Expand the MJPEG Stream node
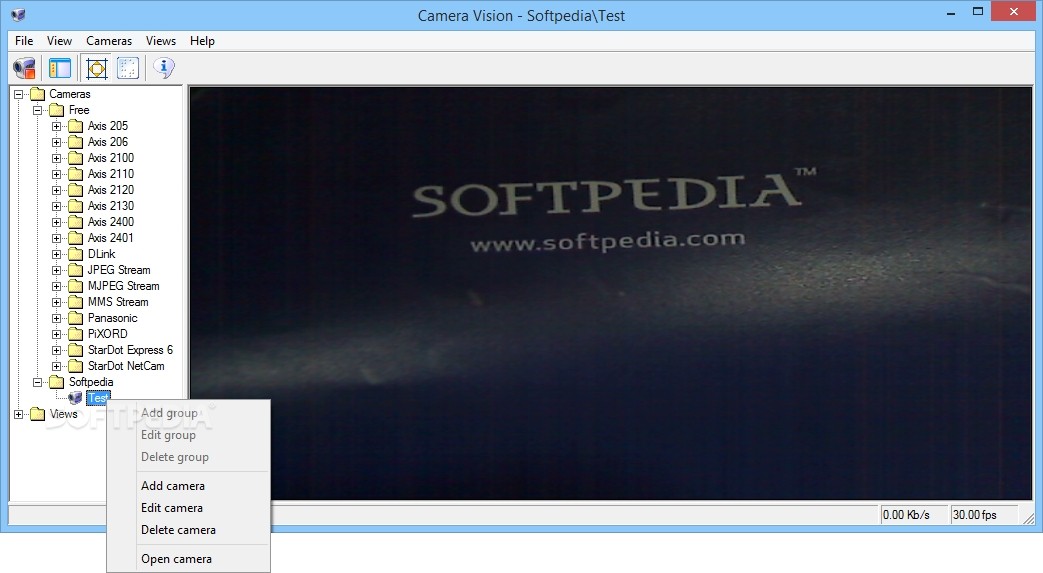Viewport: 1043px width, 573px height. click(57, 286)
